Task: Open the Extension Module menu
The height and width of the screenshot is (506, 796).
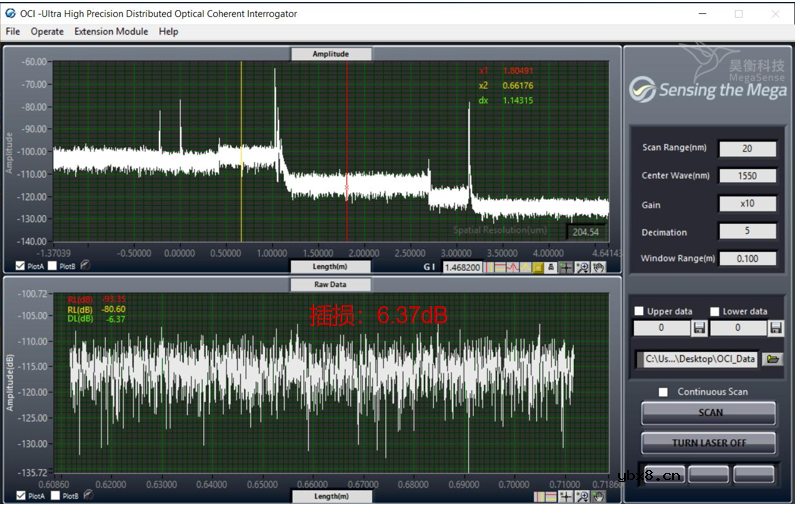Action: [x=111, y=32]
